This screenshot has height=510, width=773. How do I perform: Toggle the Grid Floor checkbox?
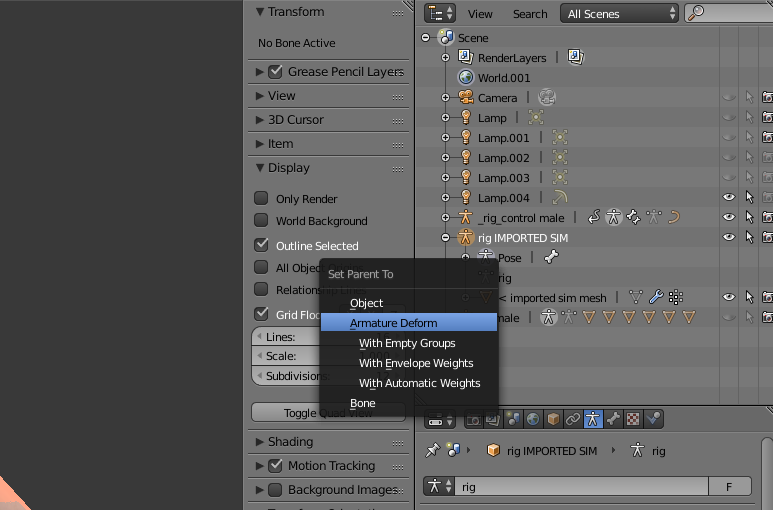(x=261, y=314)
